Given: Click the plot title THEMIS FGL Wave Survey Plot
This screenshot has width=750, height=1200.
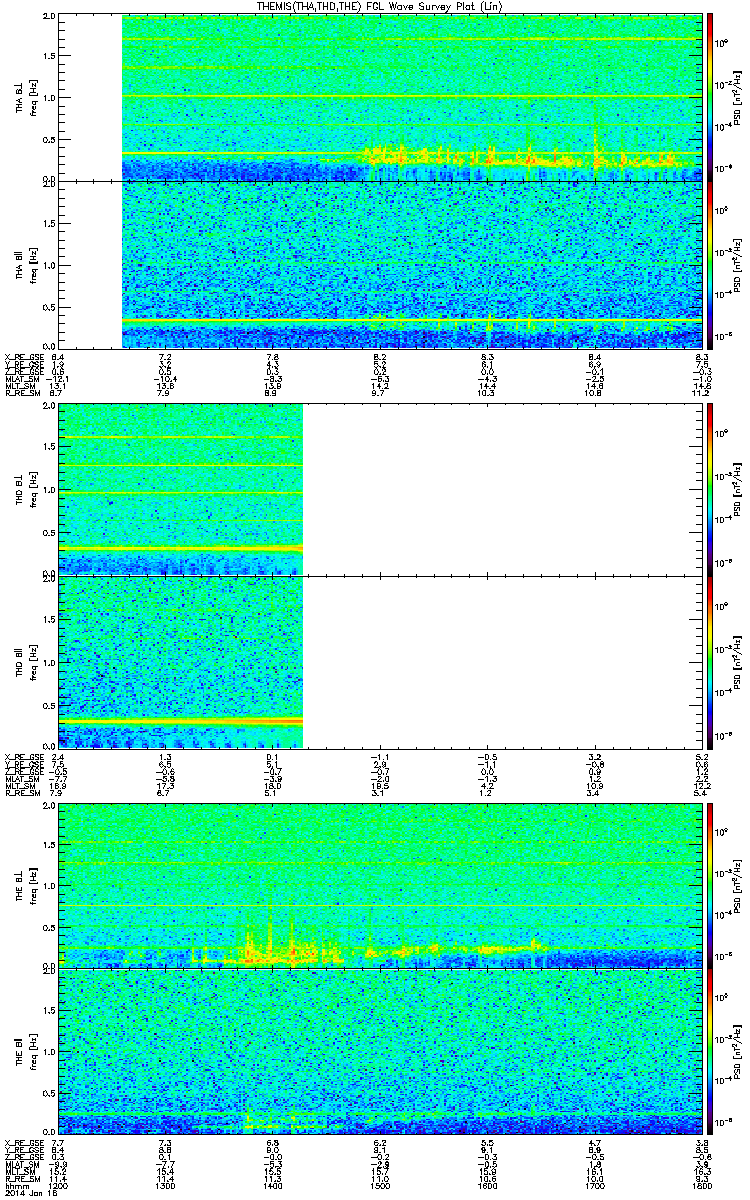Looking at the screenshot, I should coord(380,6).
